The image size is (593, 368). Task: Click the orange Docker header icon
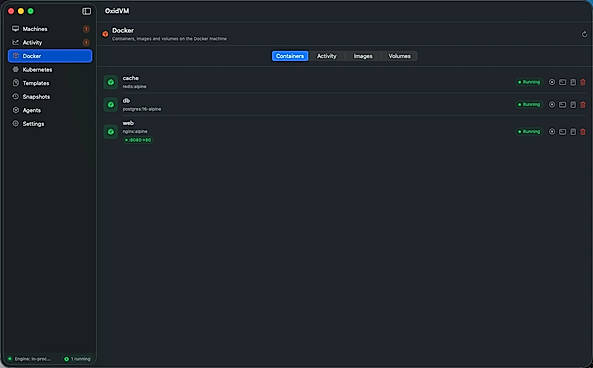pos(106,34)
